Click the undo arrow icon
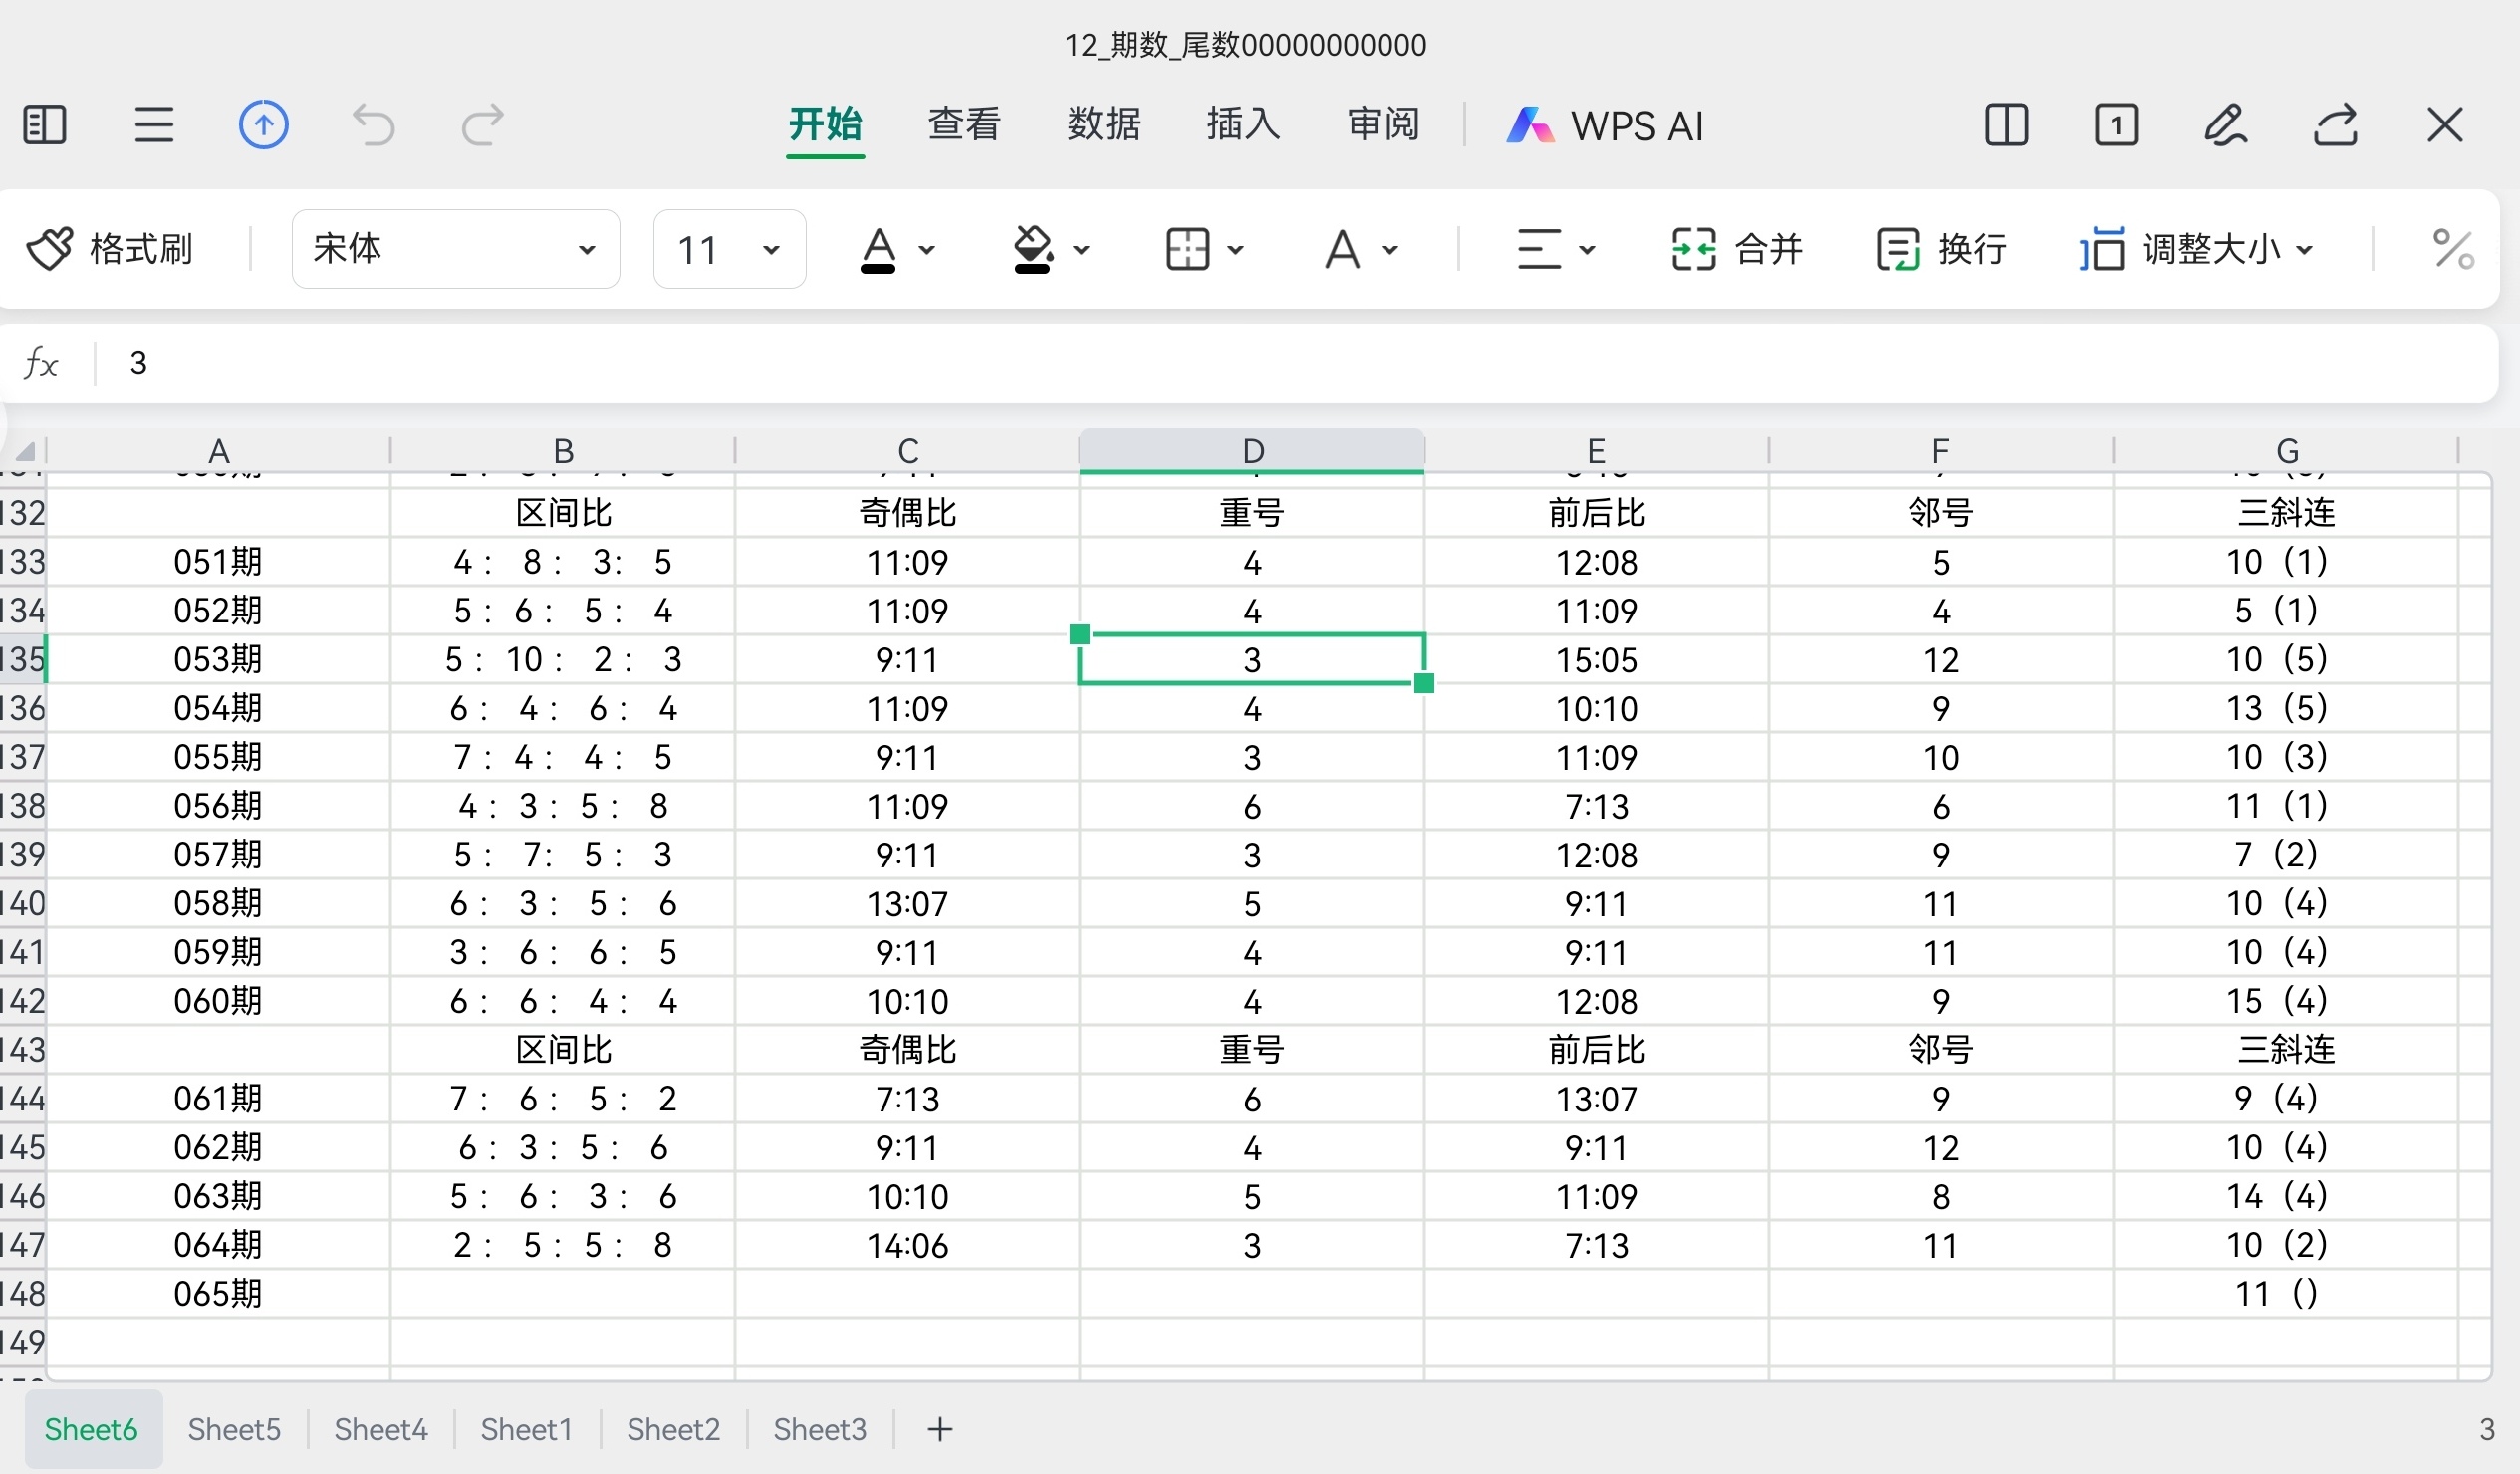 [x=374, y=126]
